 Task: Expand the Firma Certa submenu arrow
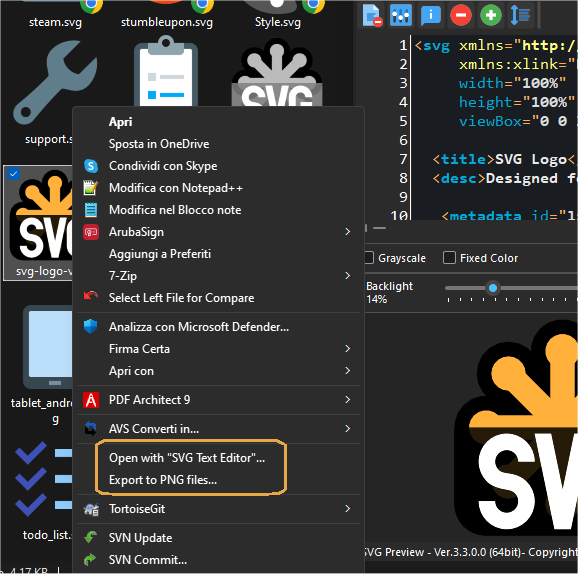[x=347, y=348]
